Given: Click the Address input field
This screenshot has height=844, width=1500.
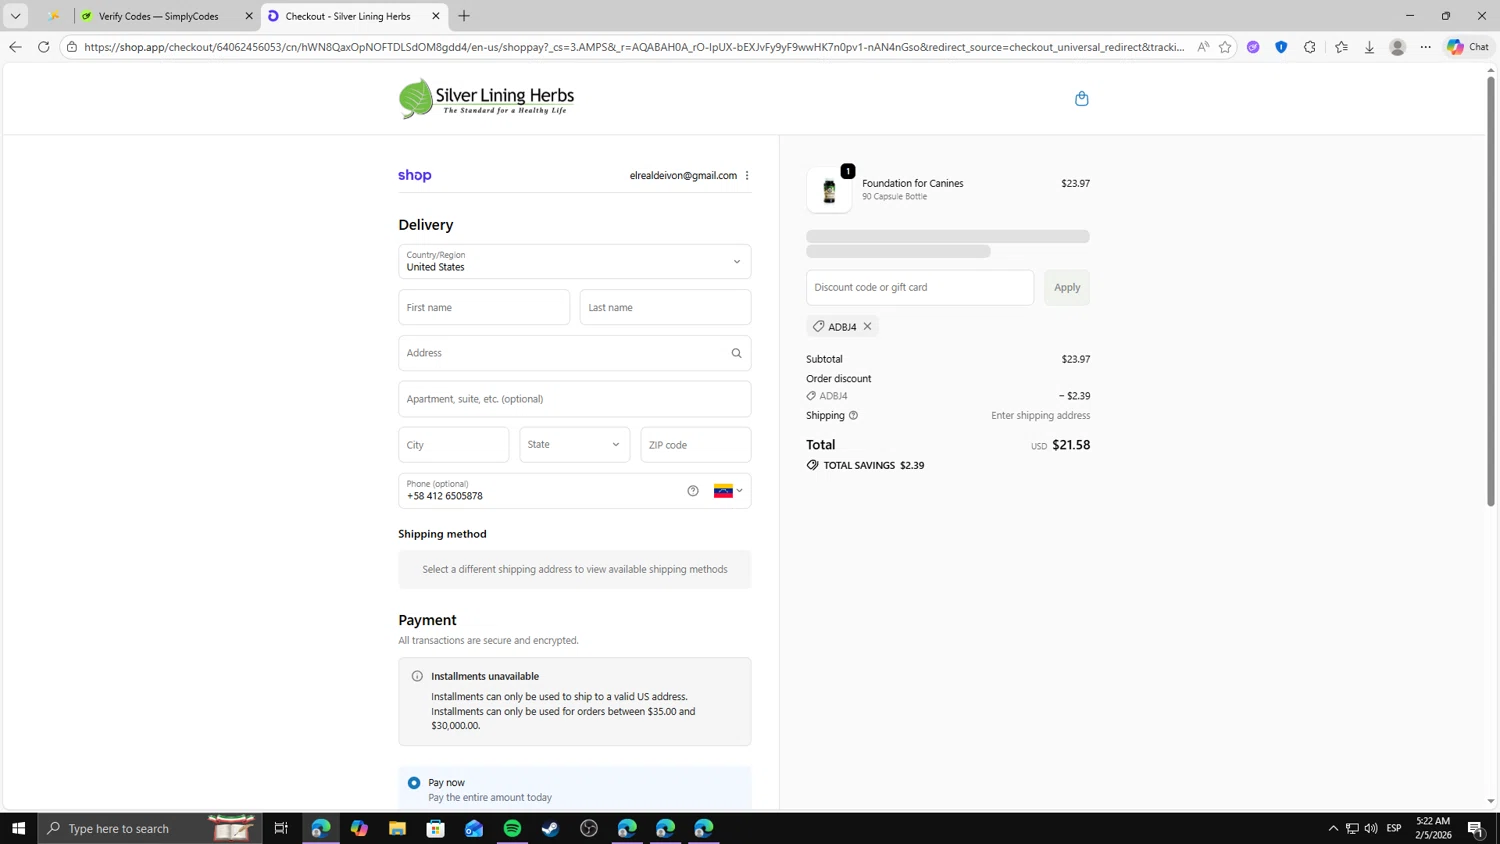Looking at the screenshot, I should click(574, 353).
